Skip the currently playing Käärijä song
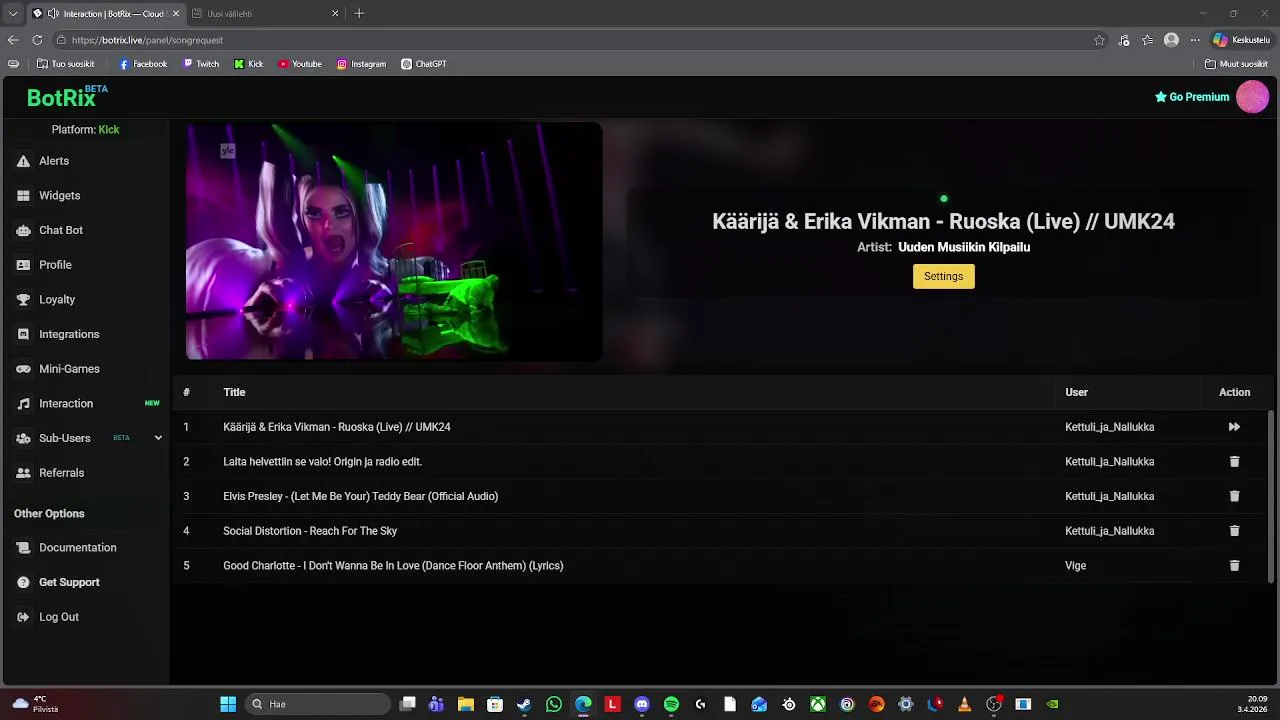 pyautogui.click(x=1234, y=427)
